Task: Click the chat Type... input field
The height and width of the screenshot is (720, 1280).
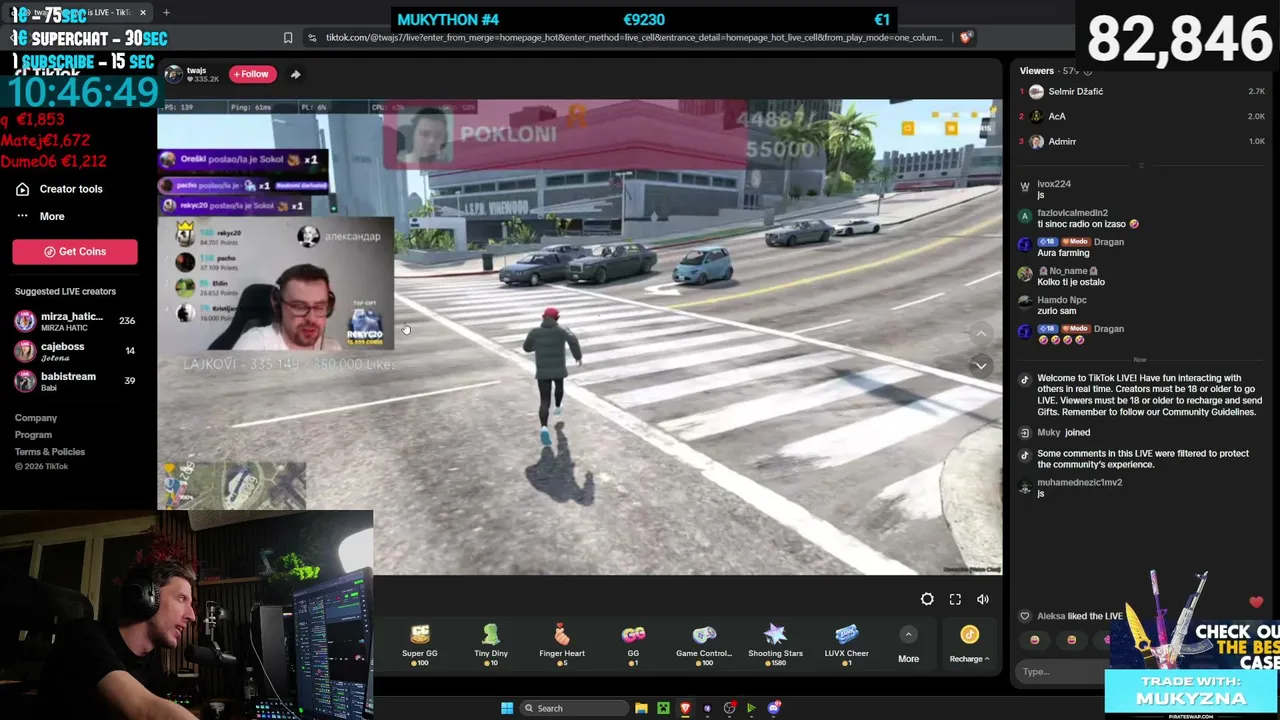Action: tap(1062, 672)
